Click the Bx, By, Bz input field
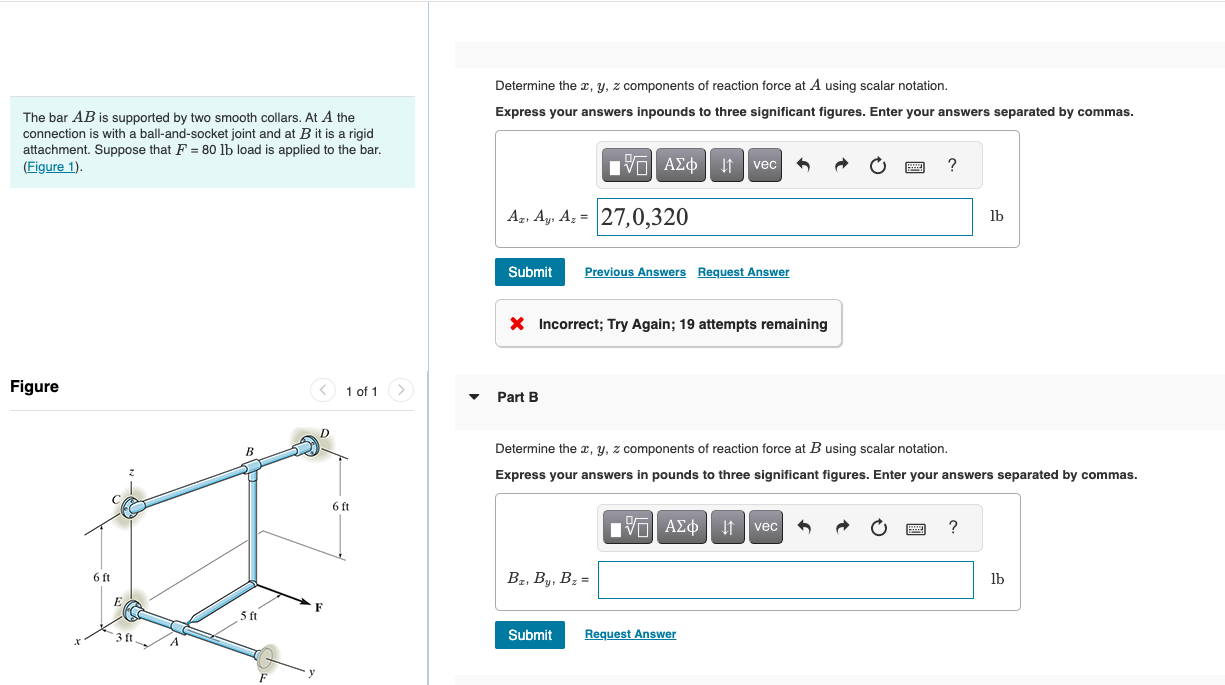Screen dimensions: 1225x685 (x=785, y=579)
